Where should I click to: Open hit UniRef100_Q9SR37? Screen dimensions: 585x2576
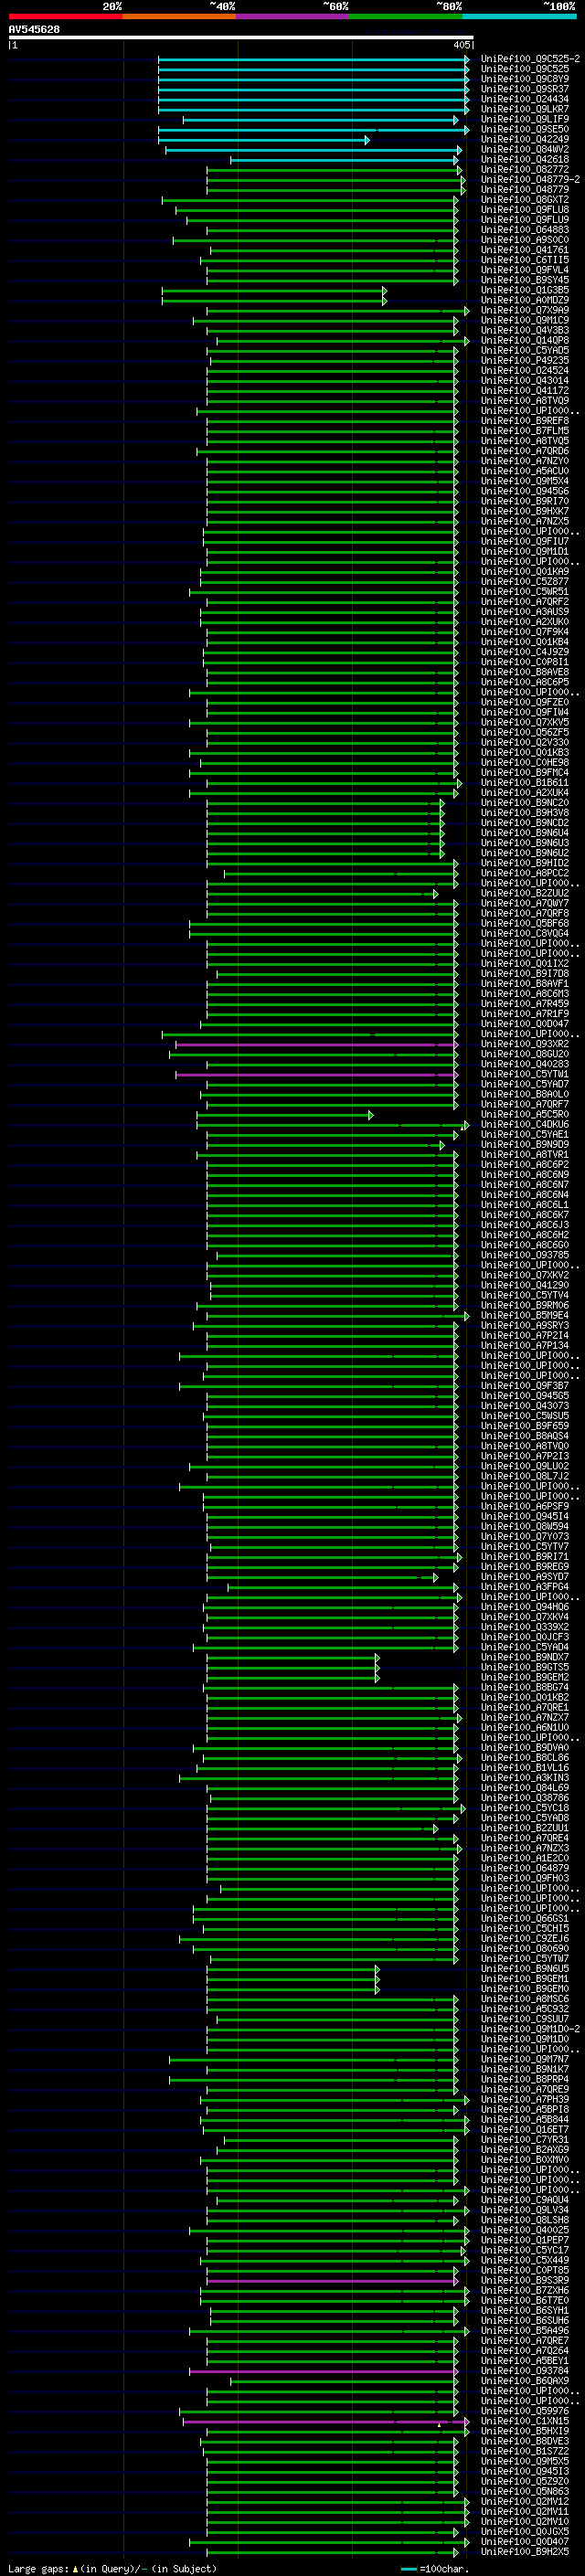tap(525, 89)
